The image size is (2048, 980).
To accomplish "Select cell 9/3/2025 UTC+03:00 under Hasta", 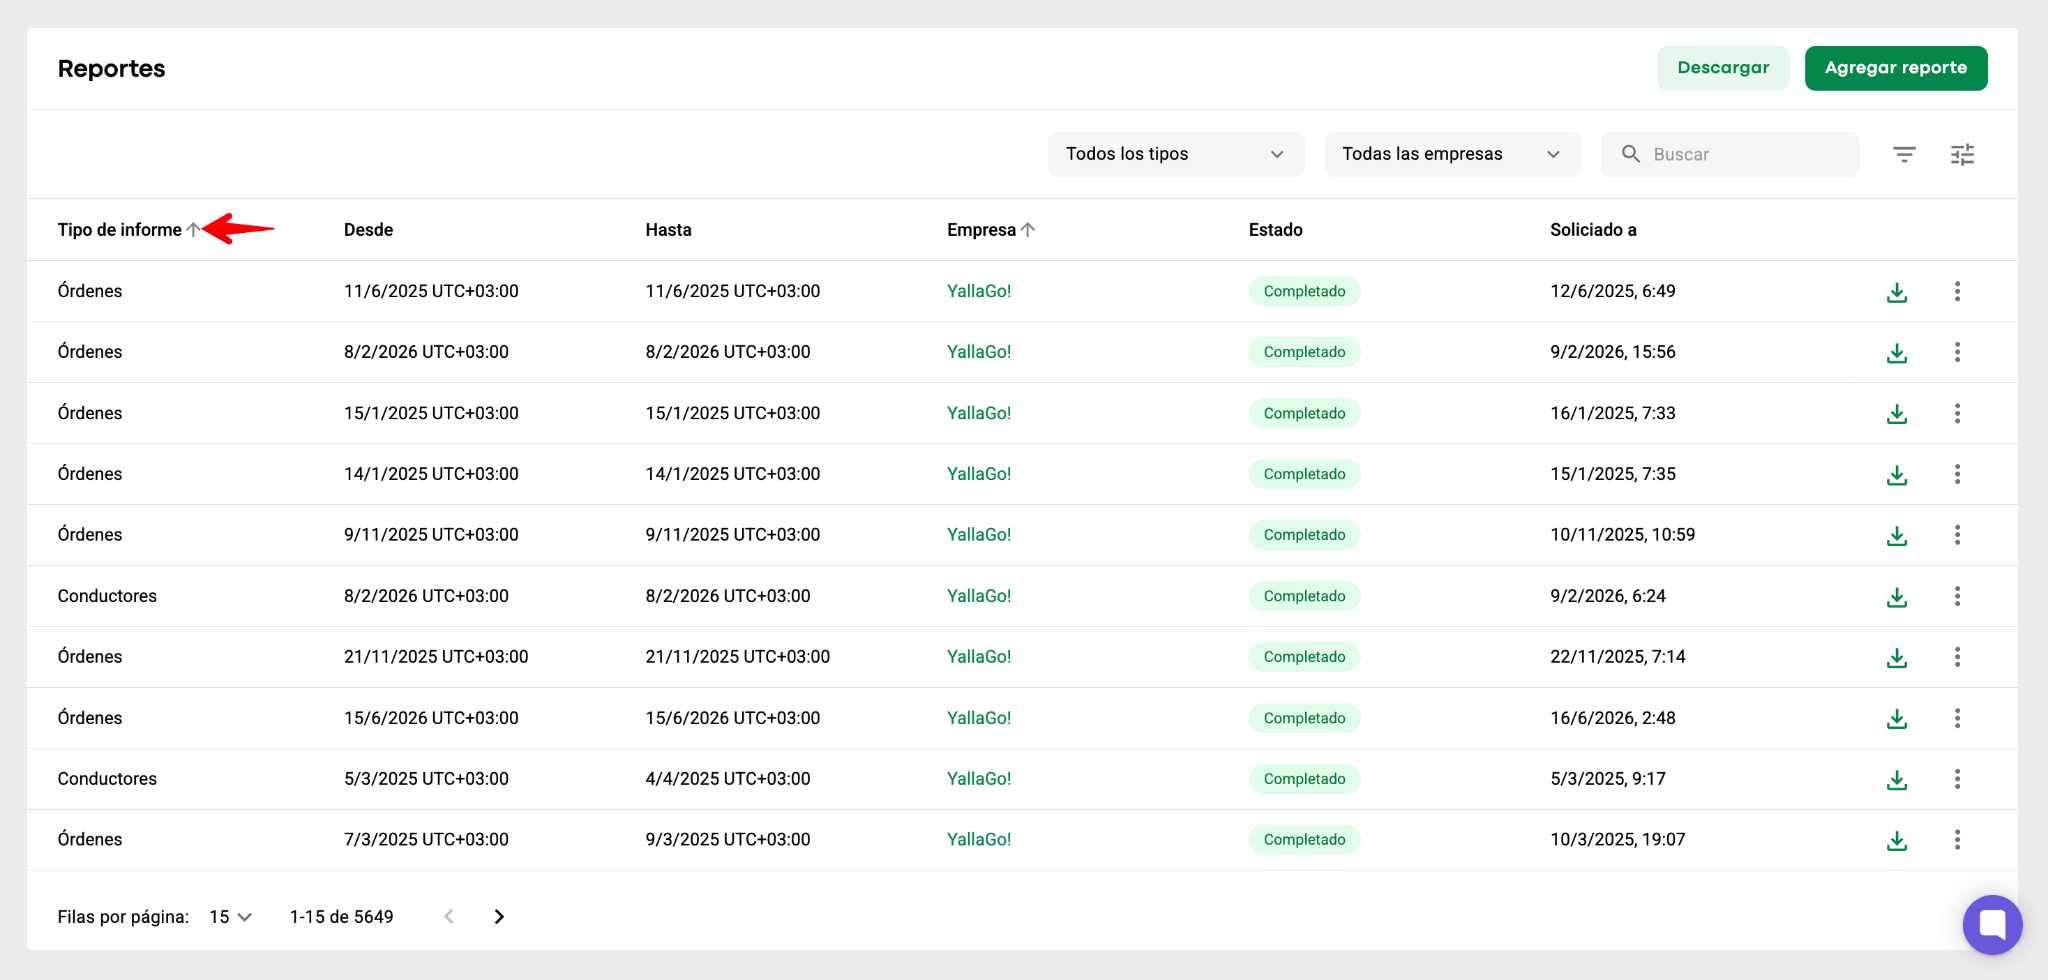I will click(728, 840).
